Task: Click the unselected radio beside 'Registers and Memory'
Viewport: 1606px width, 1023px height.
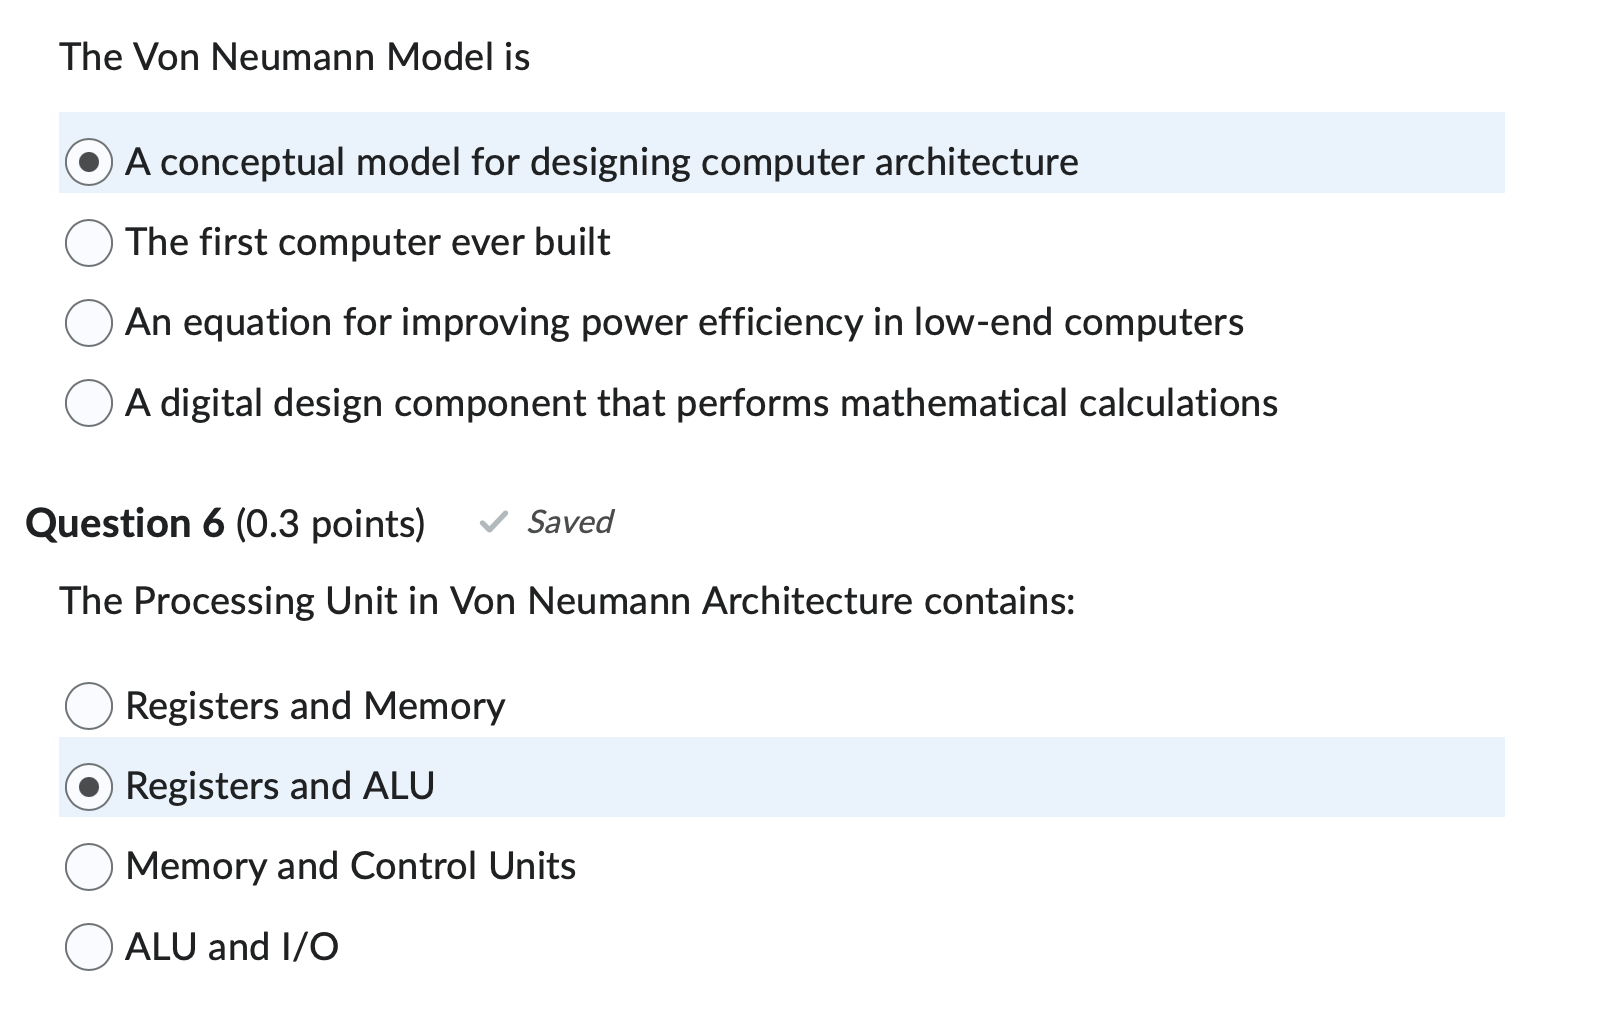Action: [x=89, y=707]
